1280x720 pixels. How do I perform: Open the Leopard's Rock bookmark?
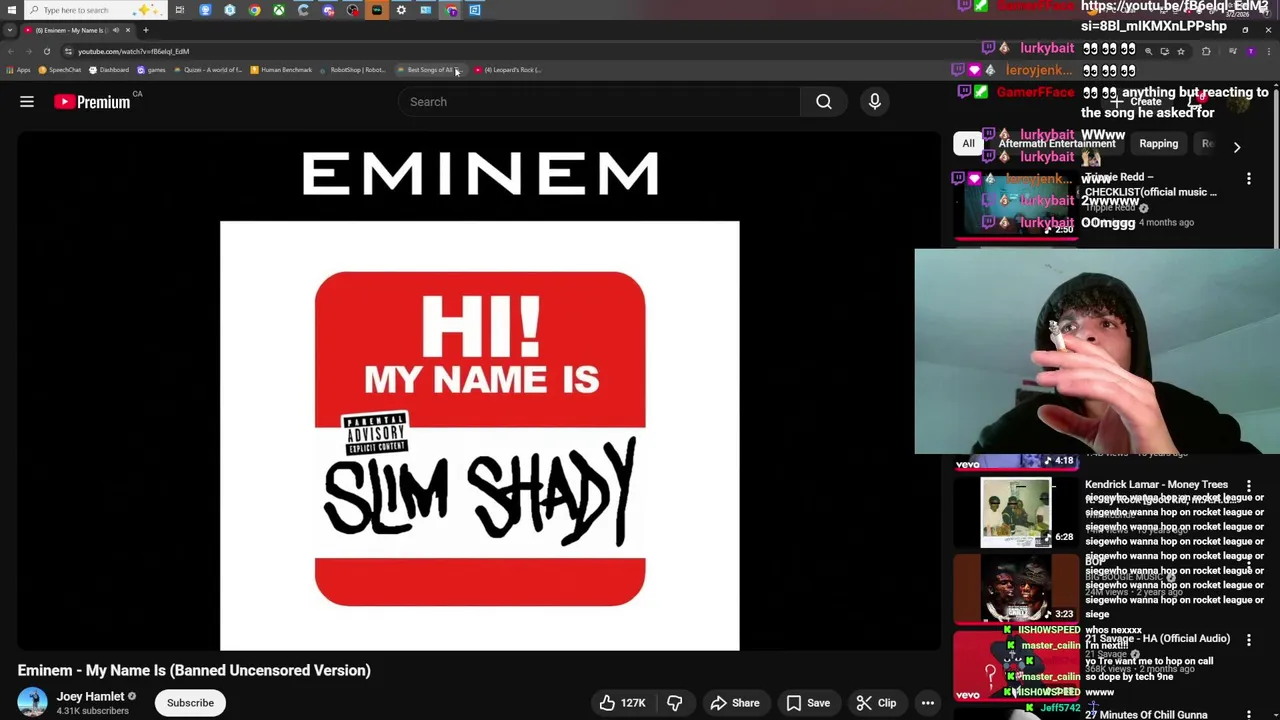pyautogui.click(x=508, y=70)
